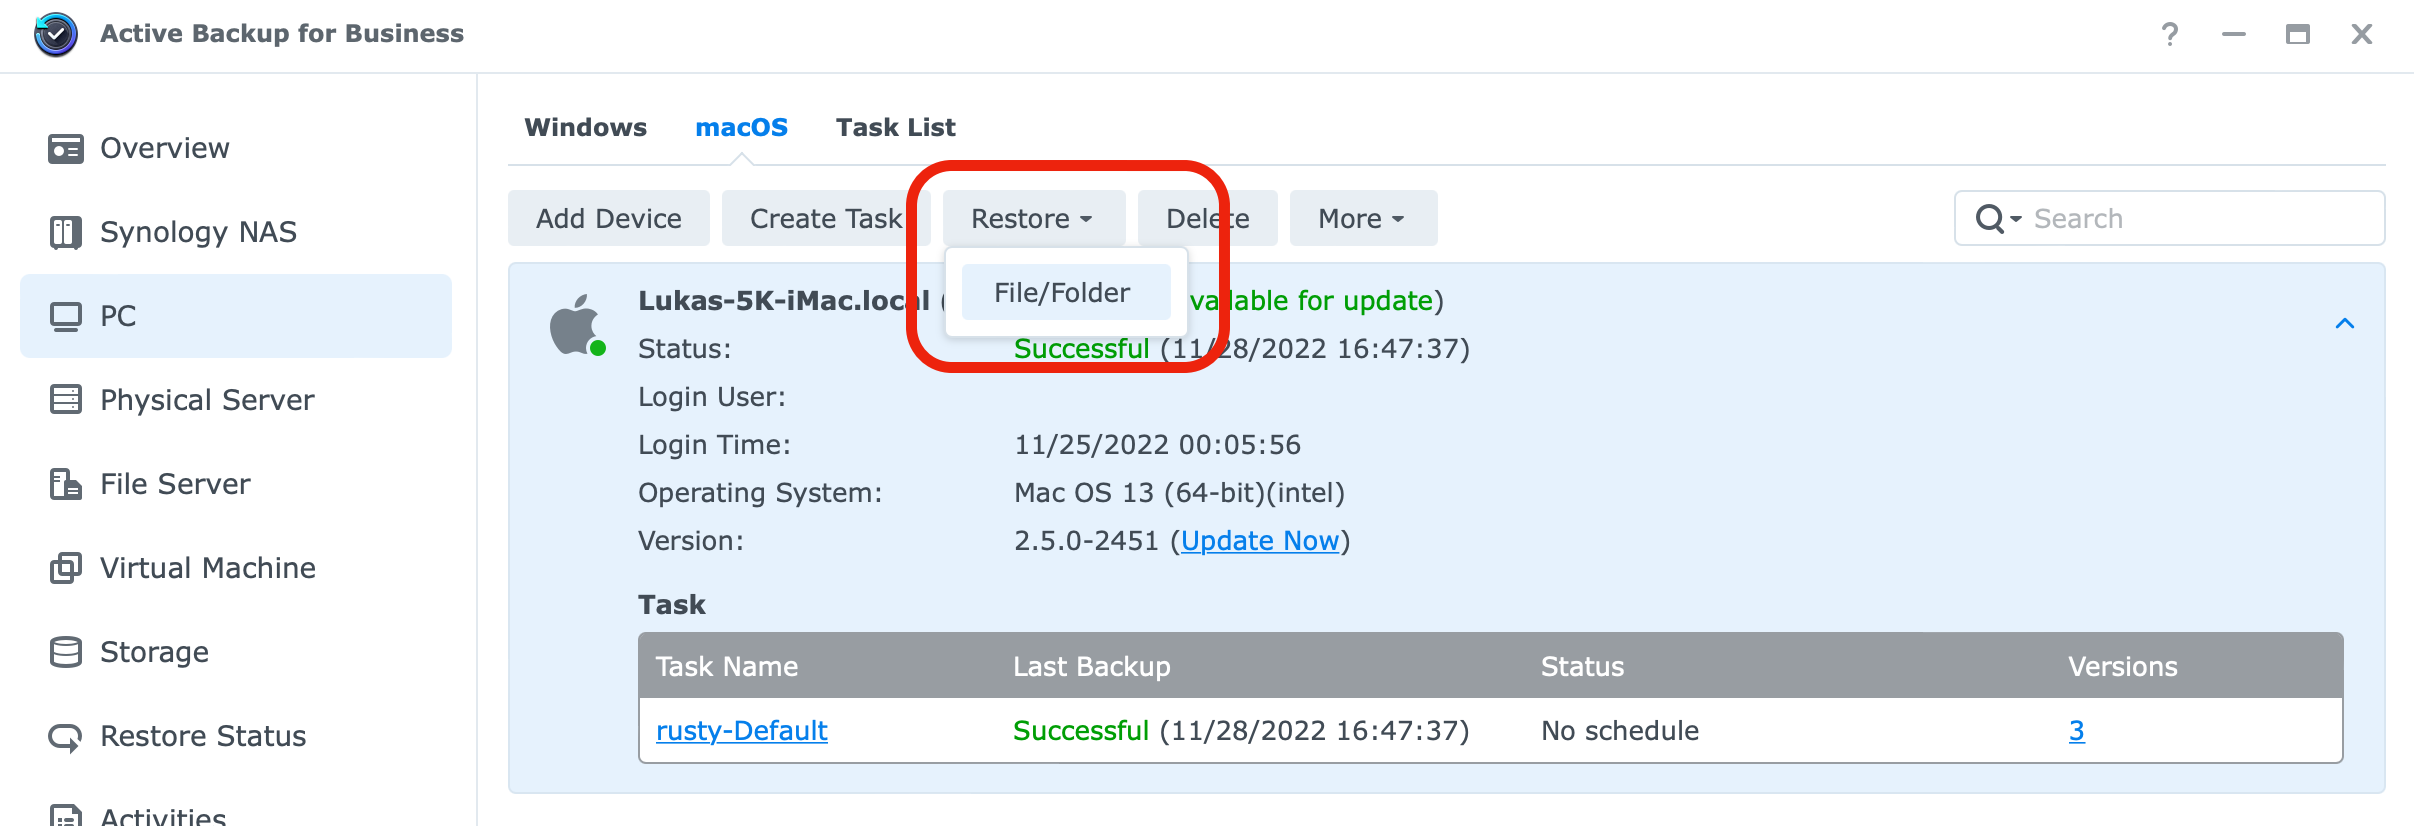The image size is (2414, 826).
Task: Click the Overview sidebar icon
Action: click(66, 149)
